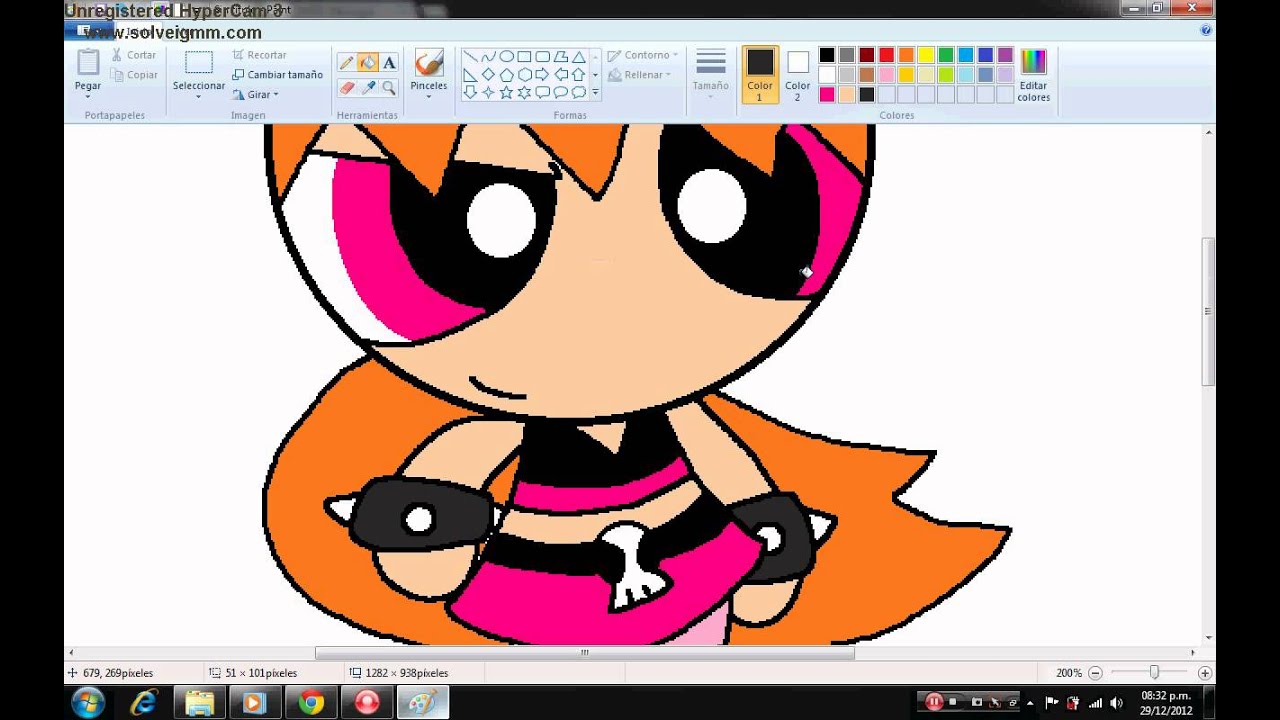Choose the right triangle shape

pyautogui.click(x=470, y=75)
